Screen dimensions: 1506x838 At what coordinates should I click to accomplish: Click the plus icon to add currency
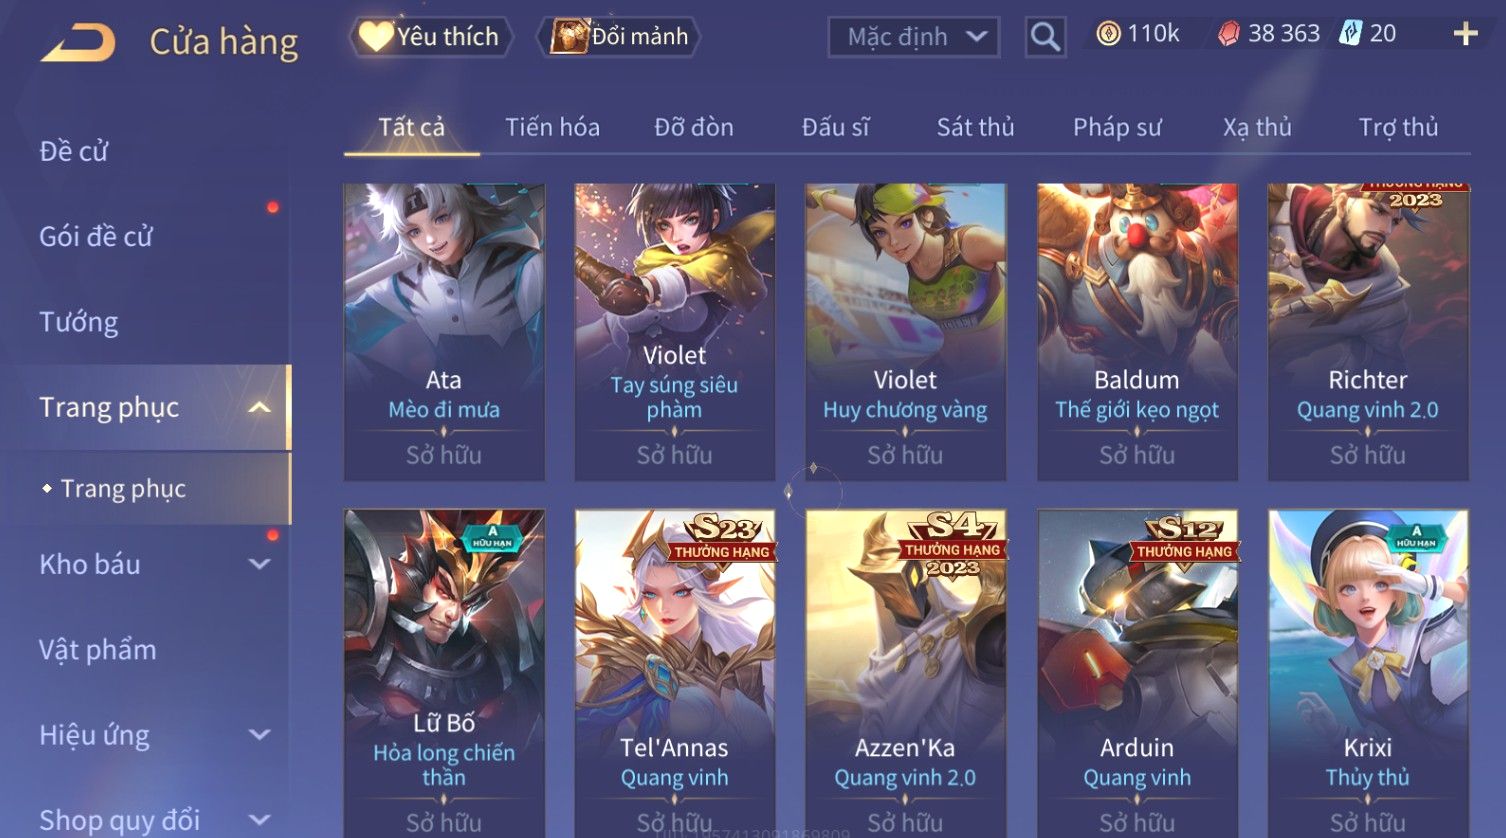point(1465,34)
